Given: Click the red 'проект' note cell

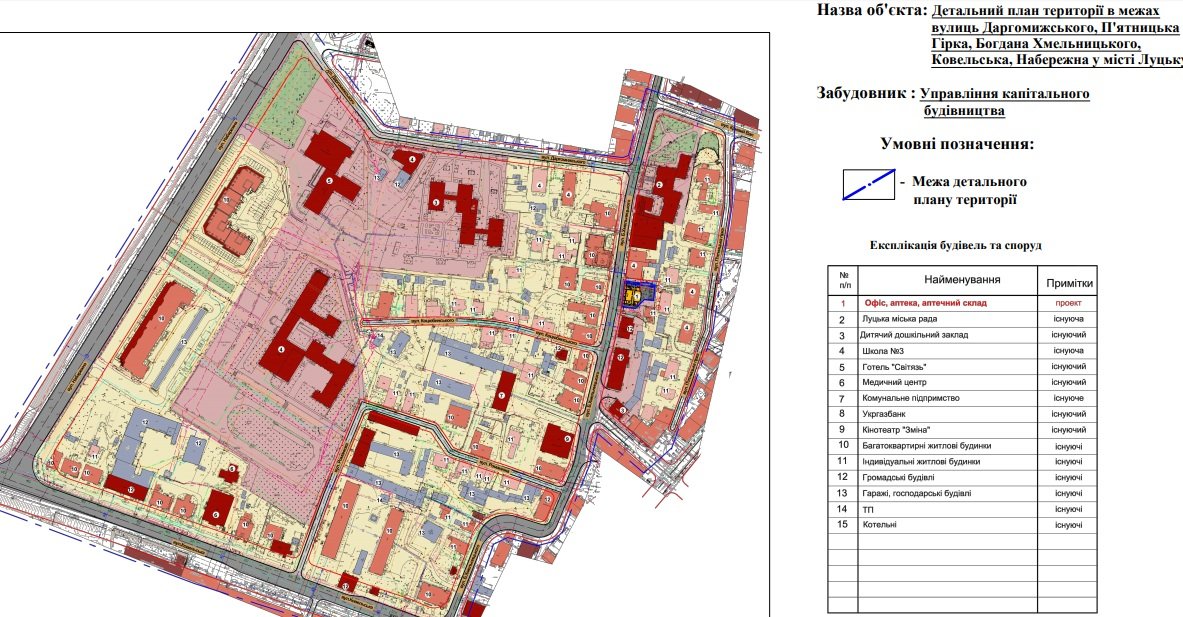Looking at the screenshot, I should point(1068,303).
